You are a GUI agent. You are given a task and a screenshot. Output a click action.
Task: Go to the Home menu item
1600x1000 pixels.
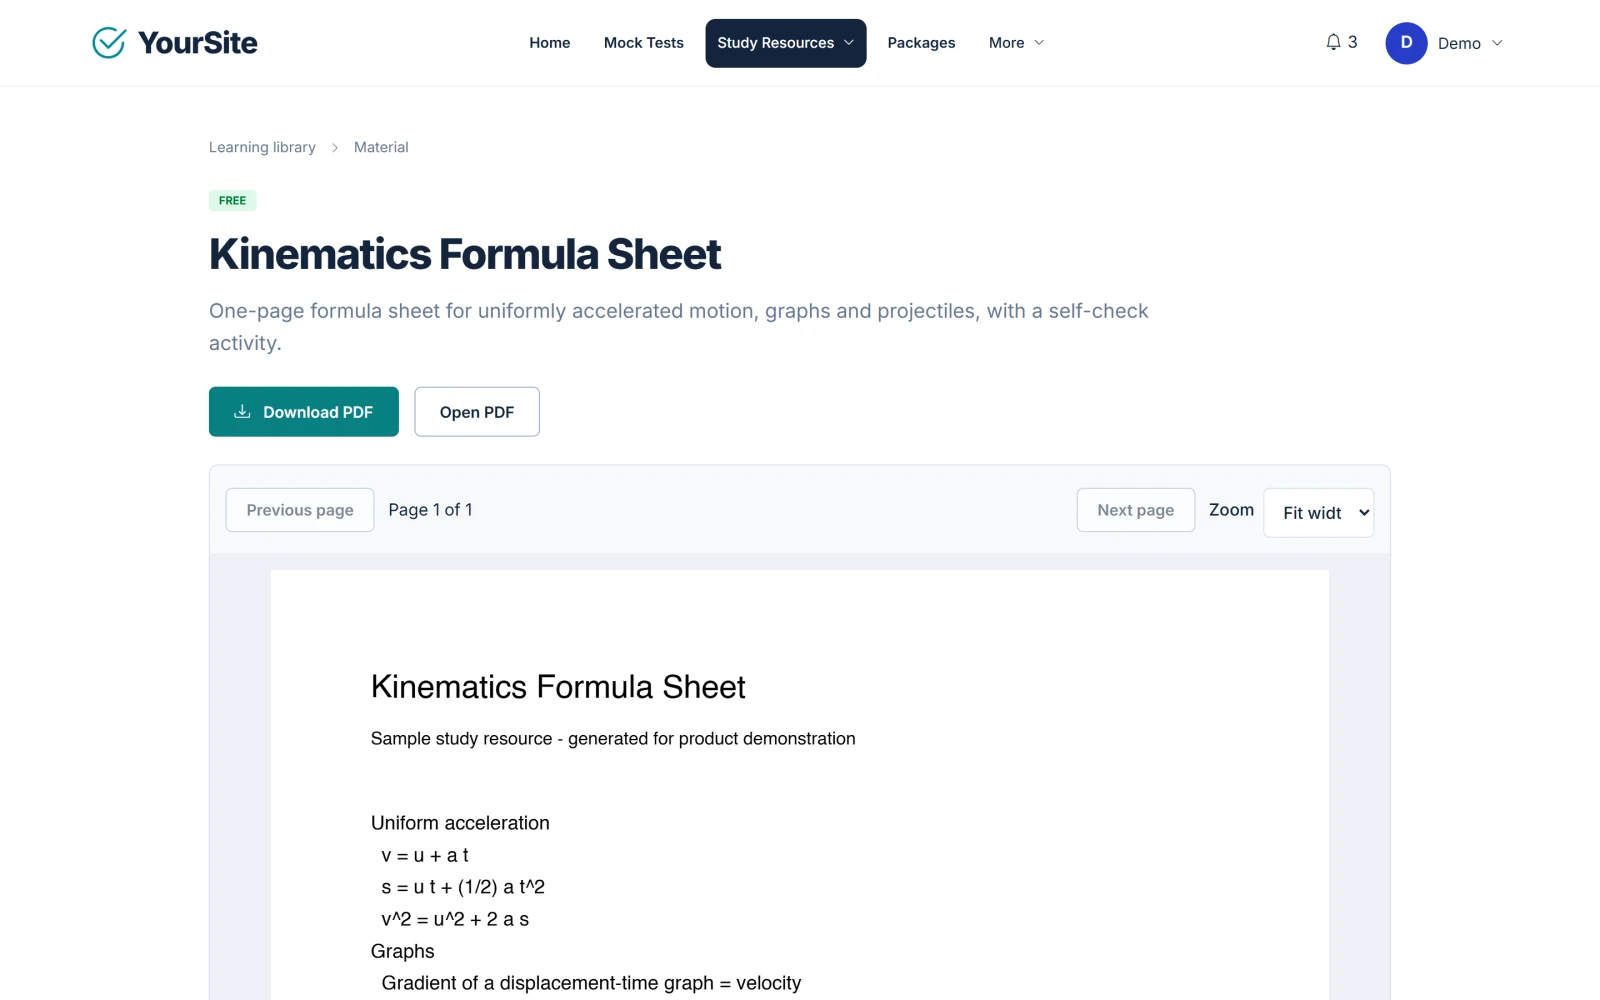tap(550, 43)
